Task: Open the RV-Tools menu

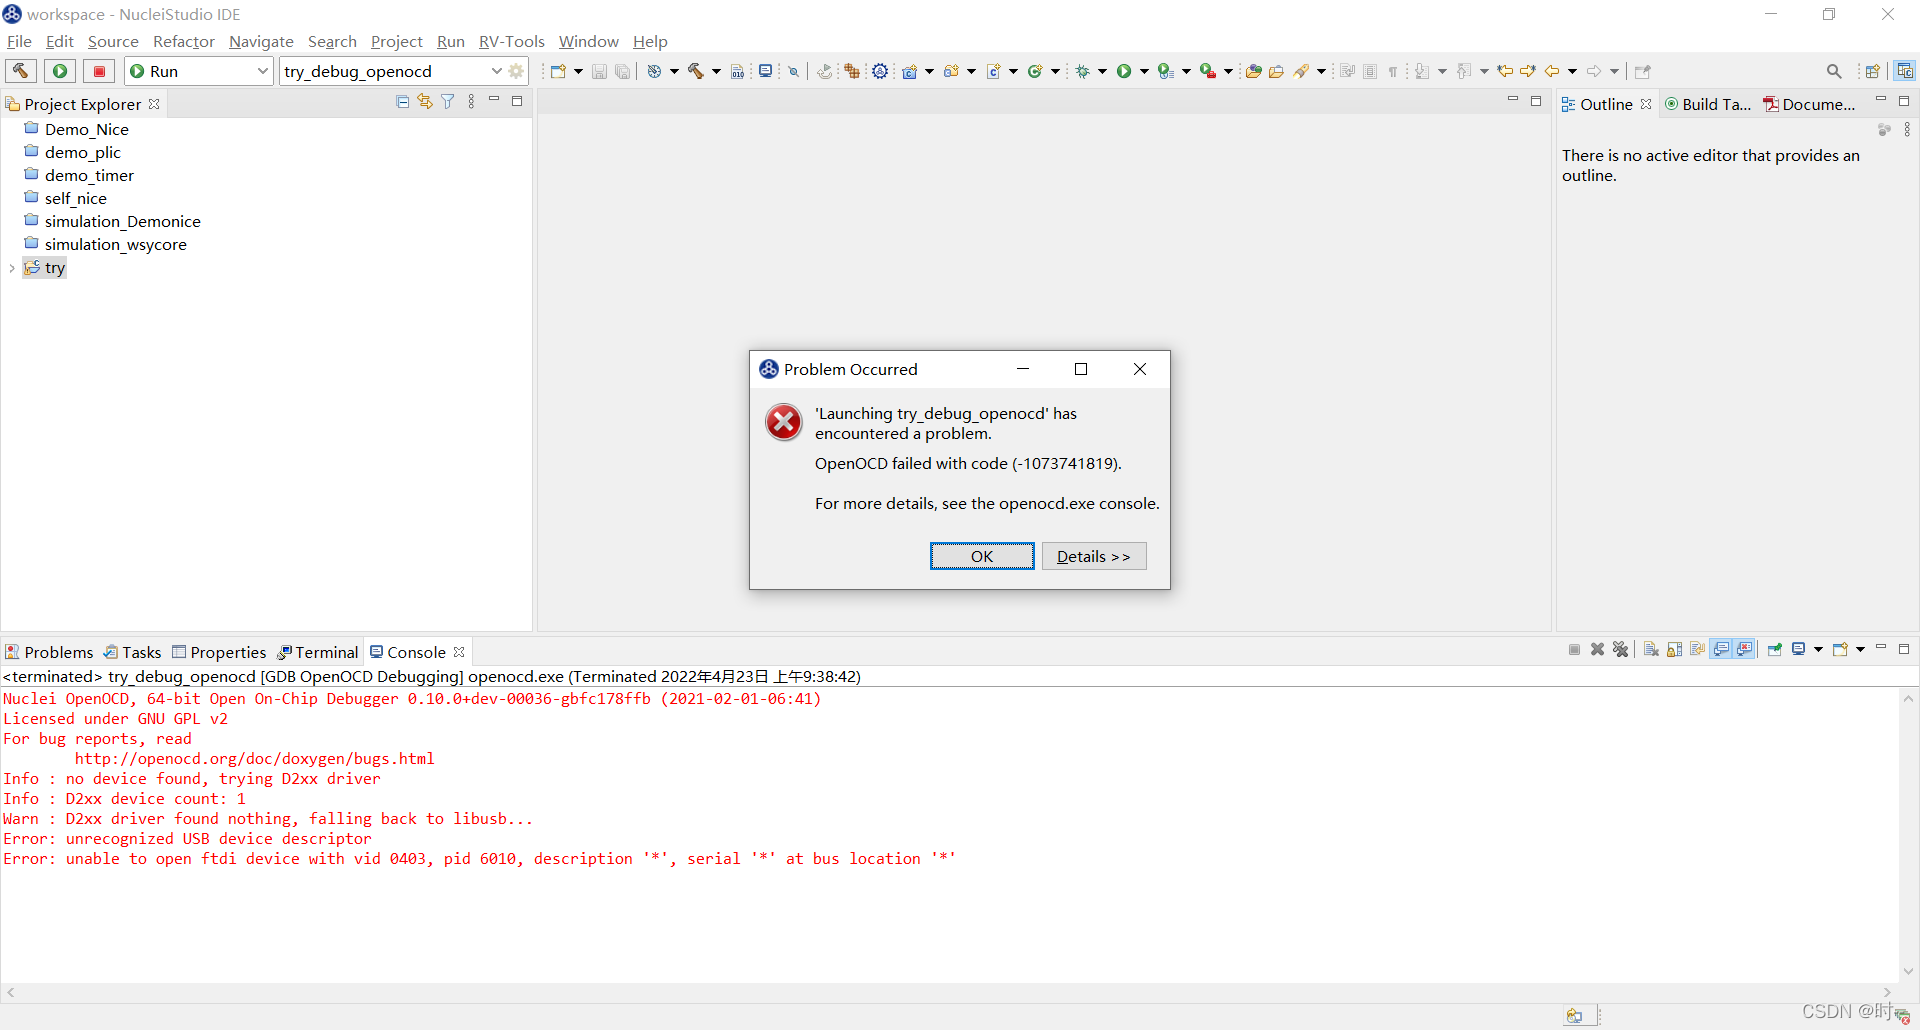Action: (x=511, y=41)
